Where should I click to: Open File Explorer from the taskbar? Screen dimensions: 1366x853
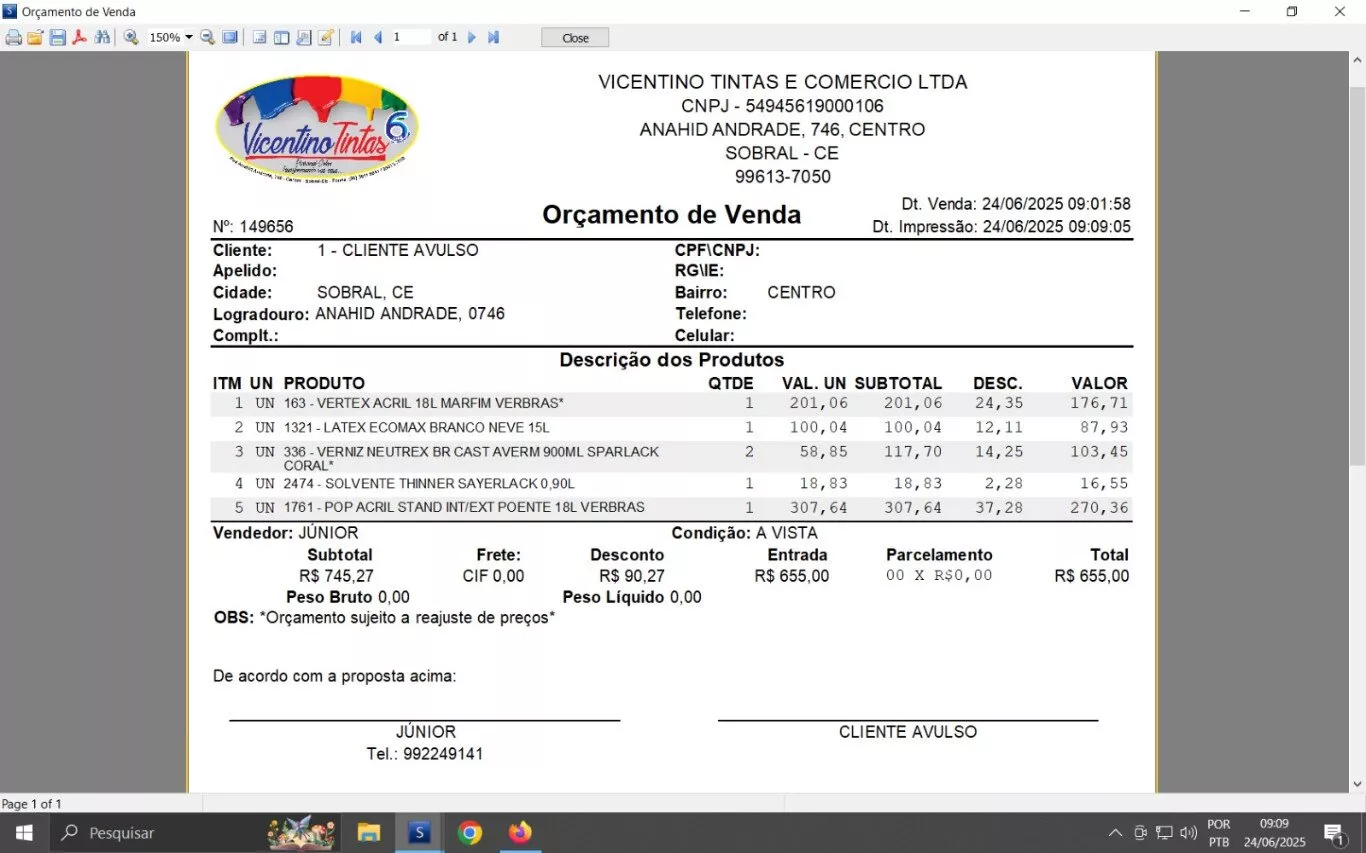369,832
